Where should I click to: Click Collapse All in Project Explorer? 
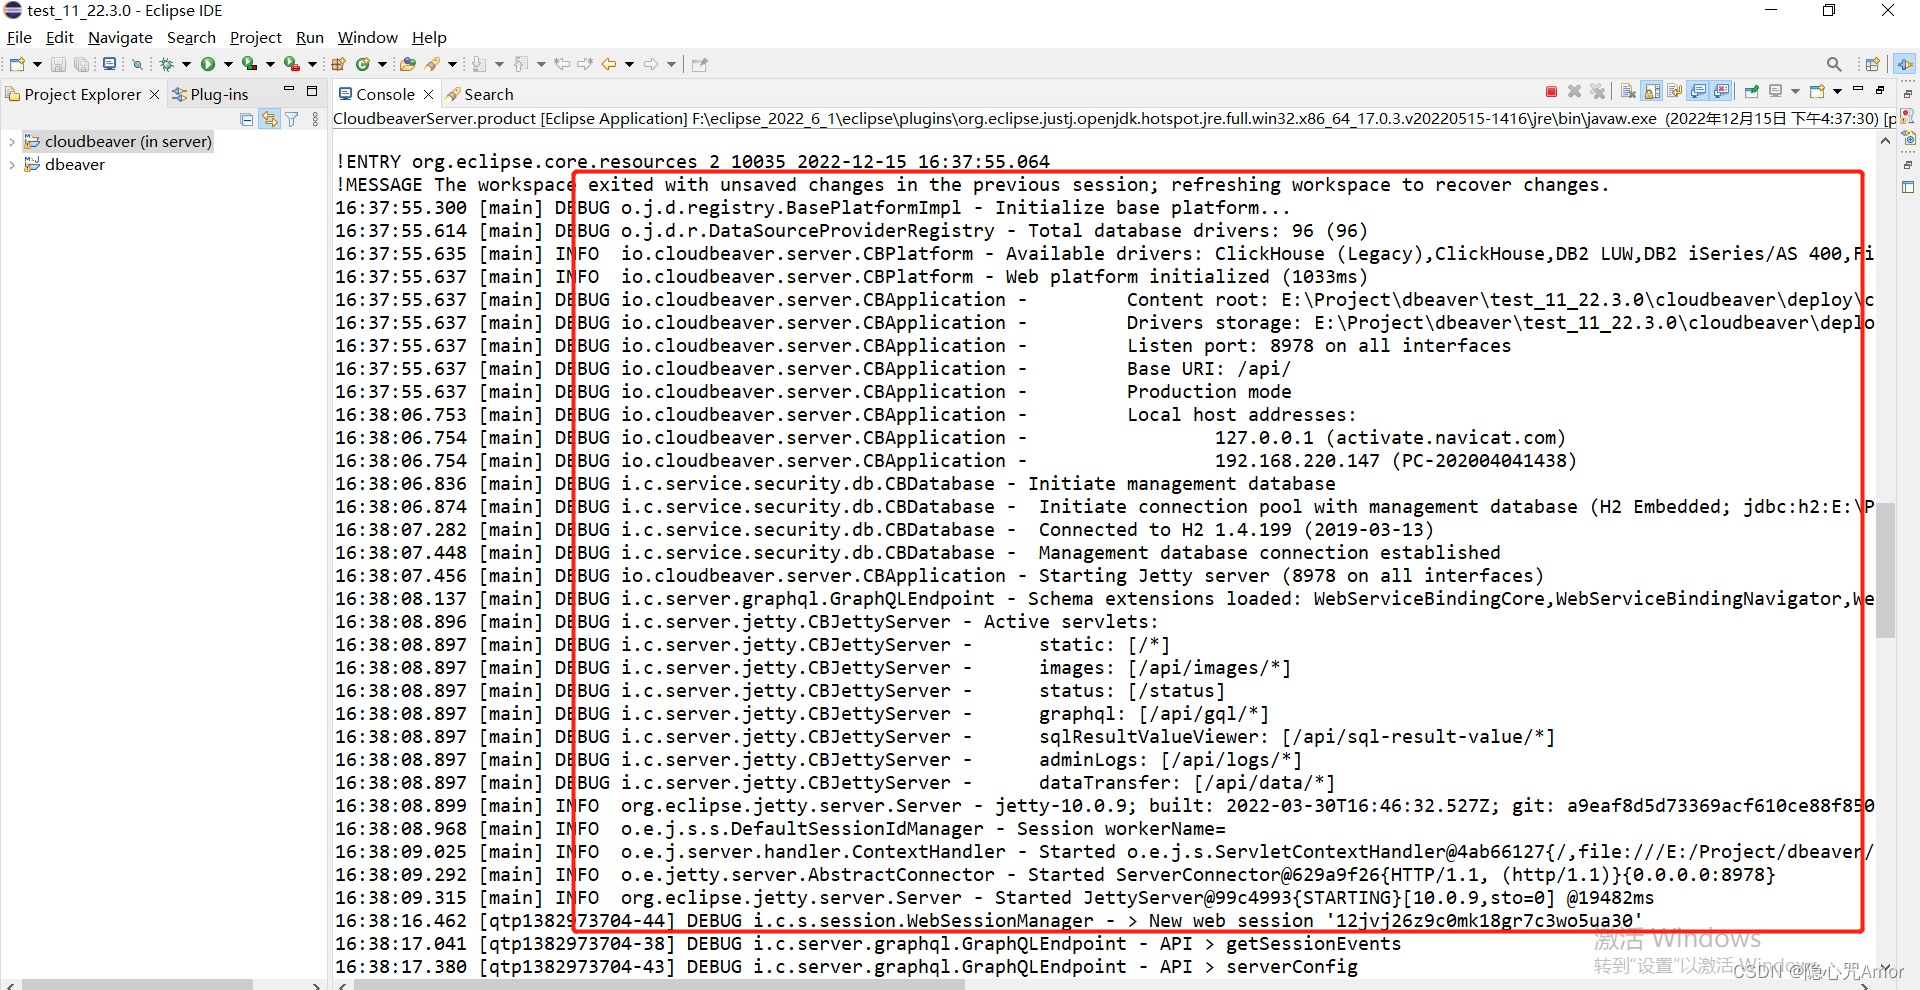[x=246, y=119]
